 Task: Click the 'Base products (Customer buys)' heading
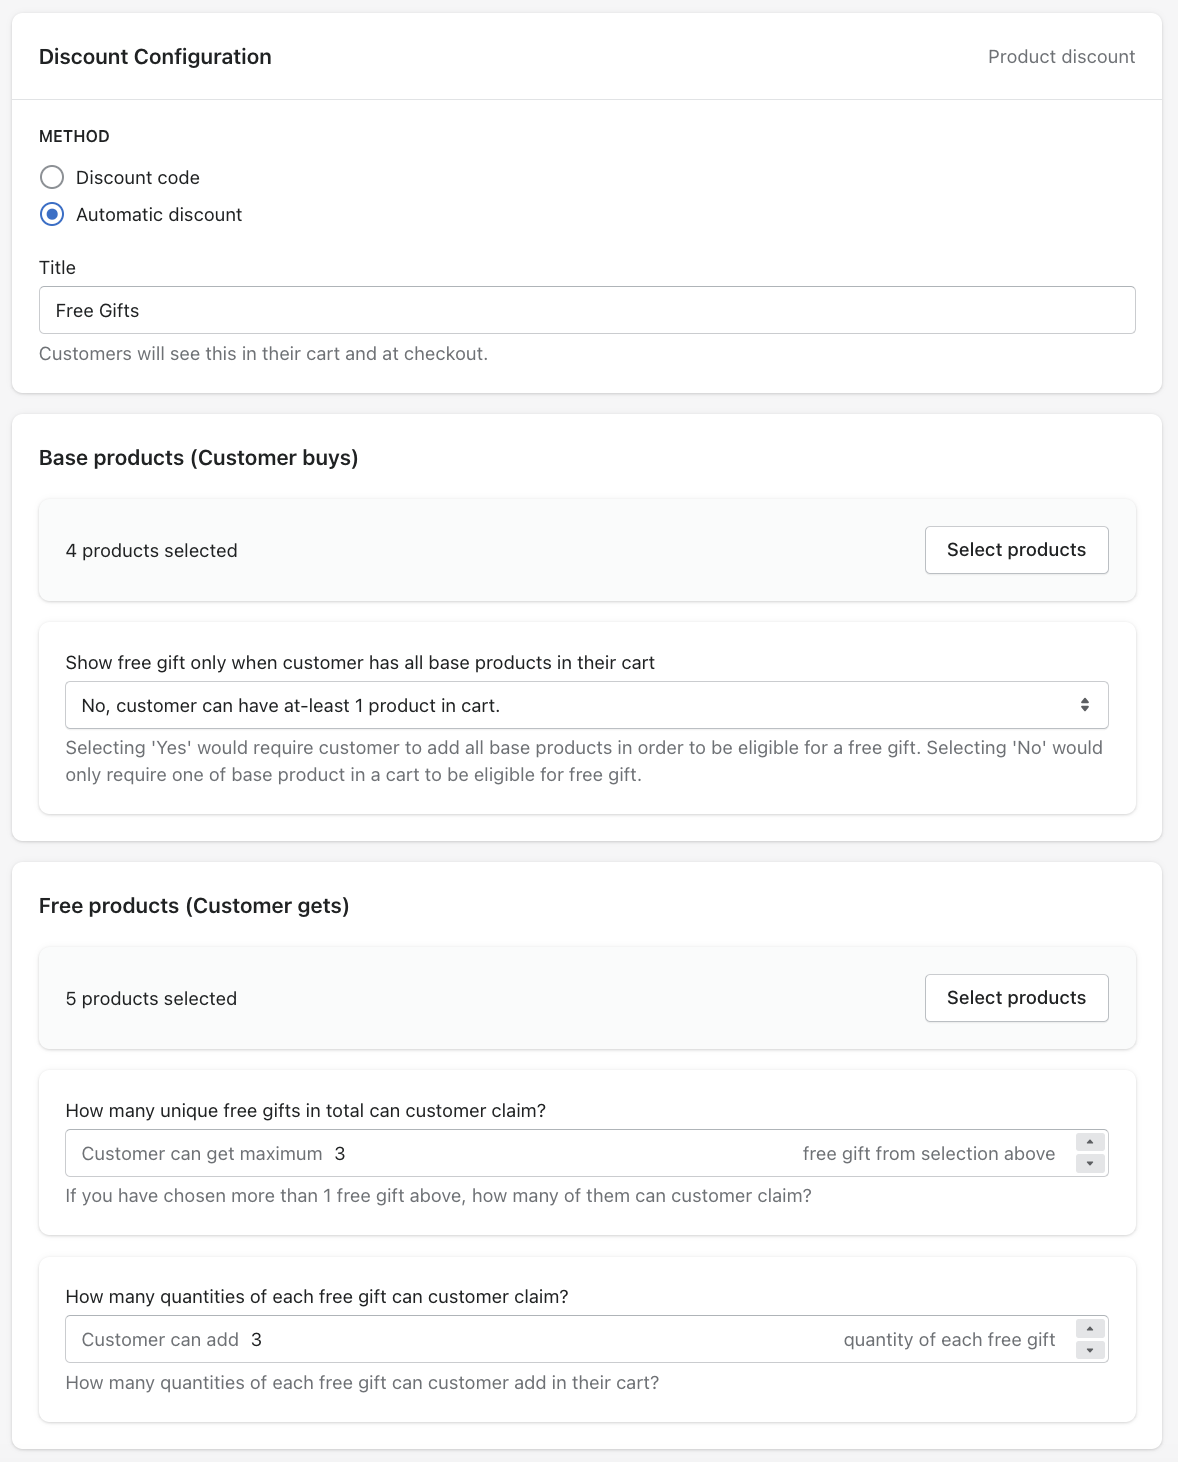point(198,458)
